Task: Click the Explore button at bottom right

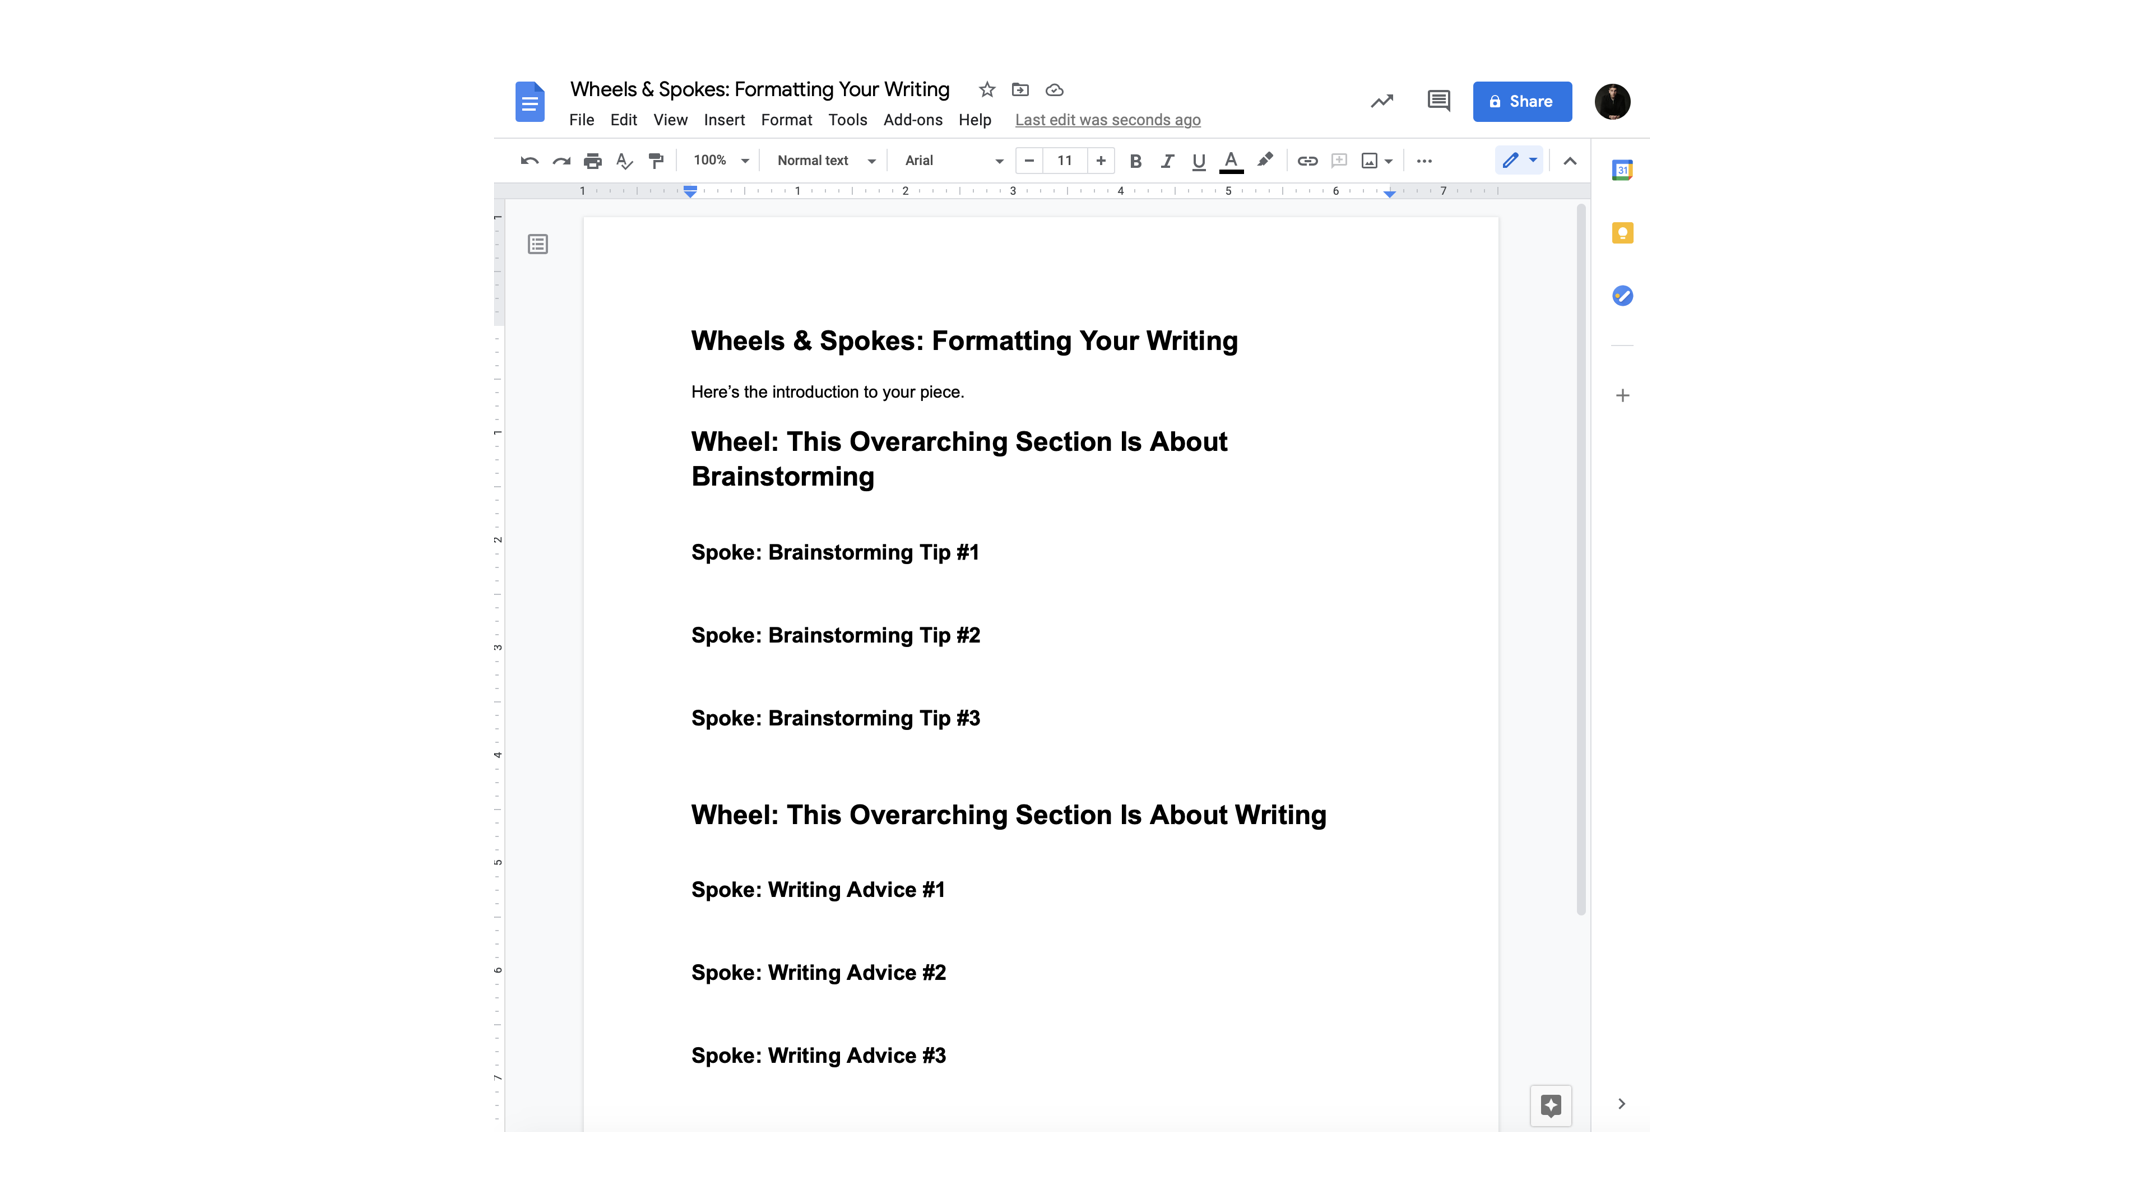Action: pyautogui.click(x=1550, y=1105)
